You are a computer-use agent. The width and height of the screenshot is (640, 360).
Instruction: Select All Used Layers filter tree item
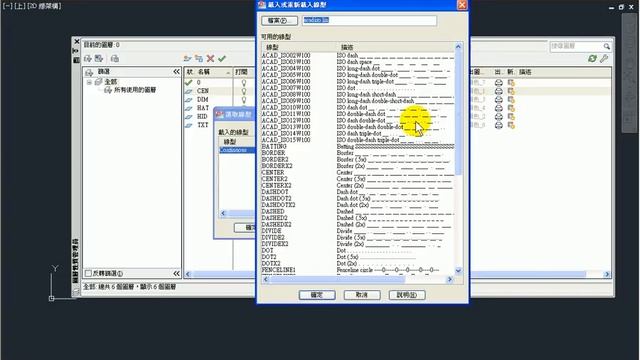(x=130, y=90)
